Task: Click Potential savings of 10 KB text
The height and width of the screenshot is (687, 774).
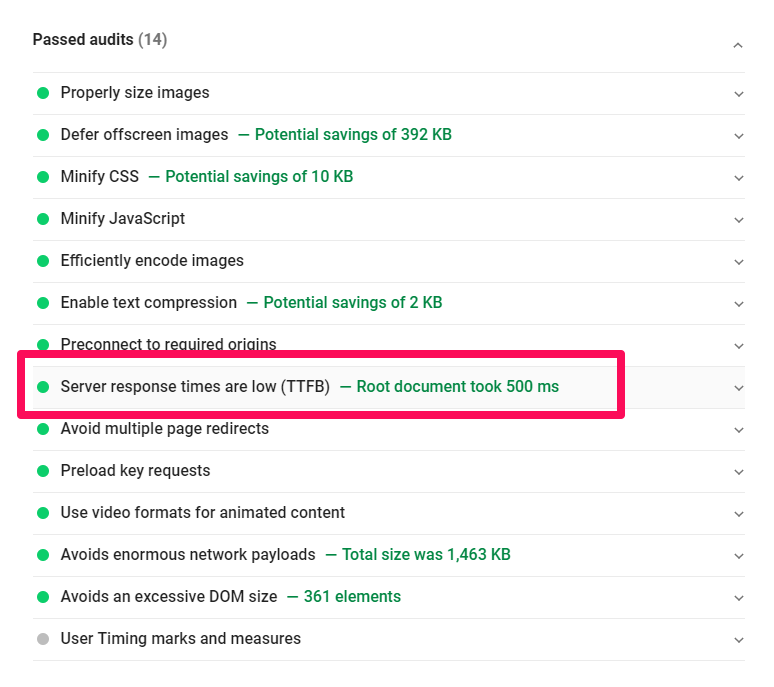Action: (x=259, y=177)
